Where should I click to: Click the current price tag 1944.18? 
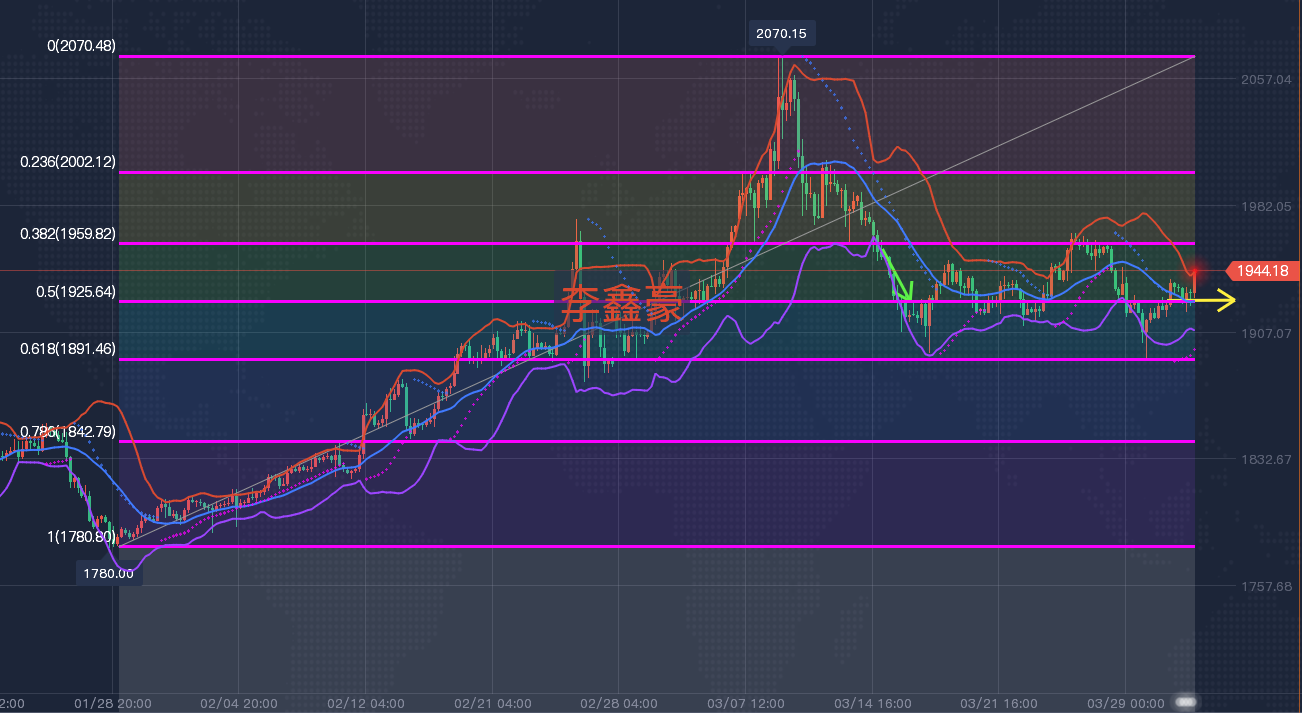click(1263, 270)
